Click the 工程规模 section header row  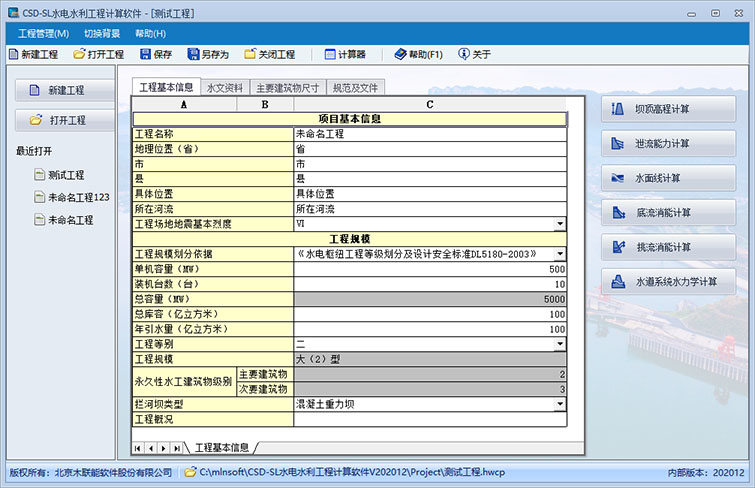350,239
